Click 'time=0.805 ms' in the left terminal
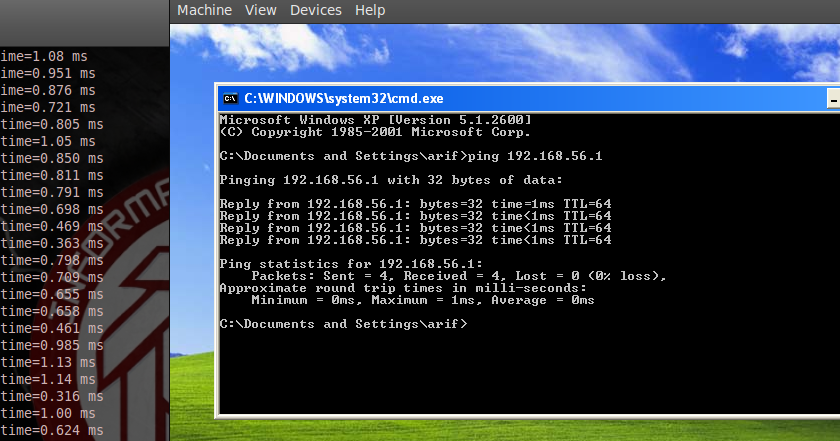840x441 pixels. 52,124
